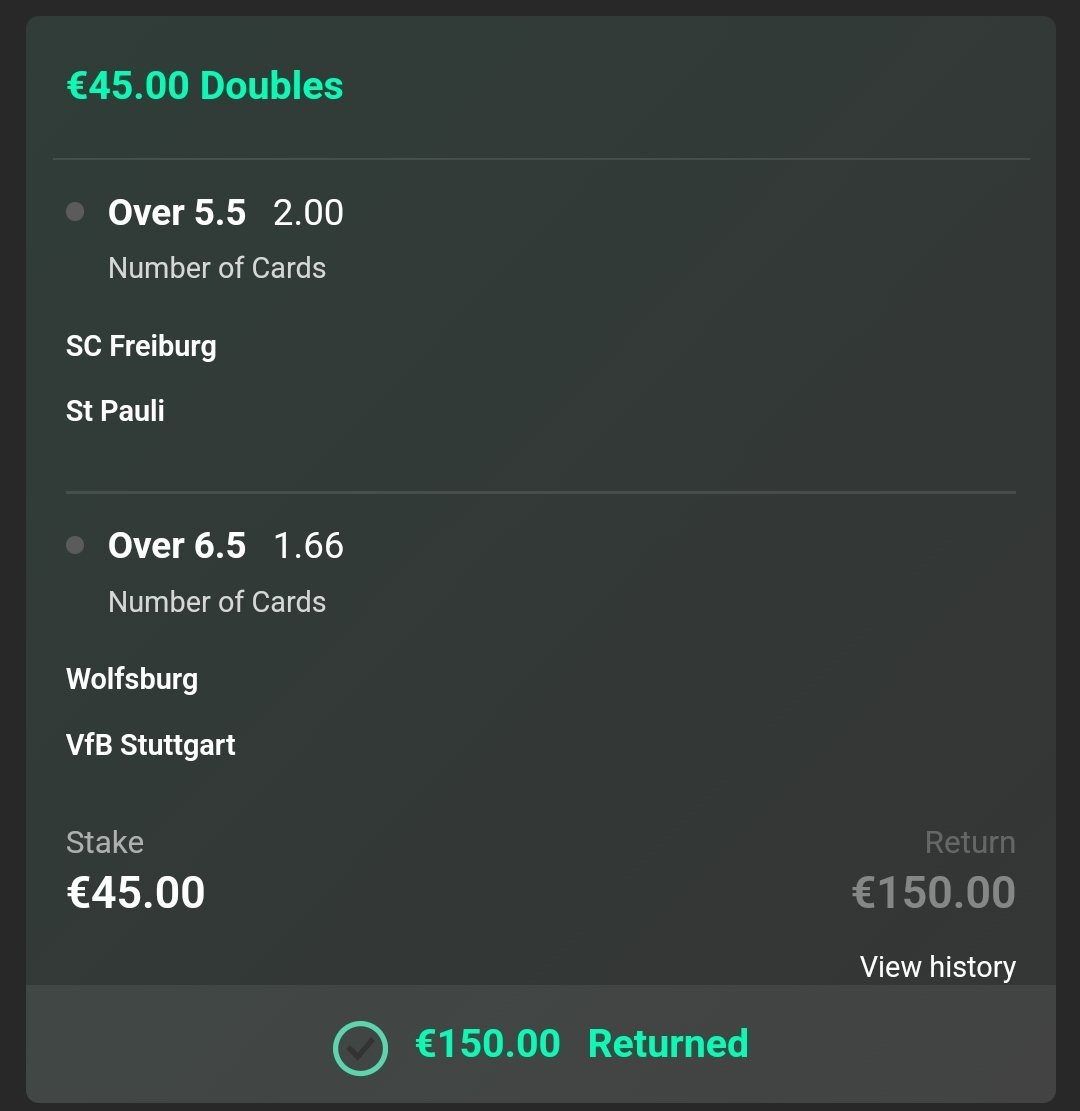
Task: Click the €45.00 stake amount
Action: coord(135,892)
